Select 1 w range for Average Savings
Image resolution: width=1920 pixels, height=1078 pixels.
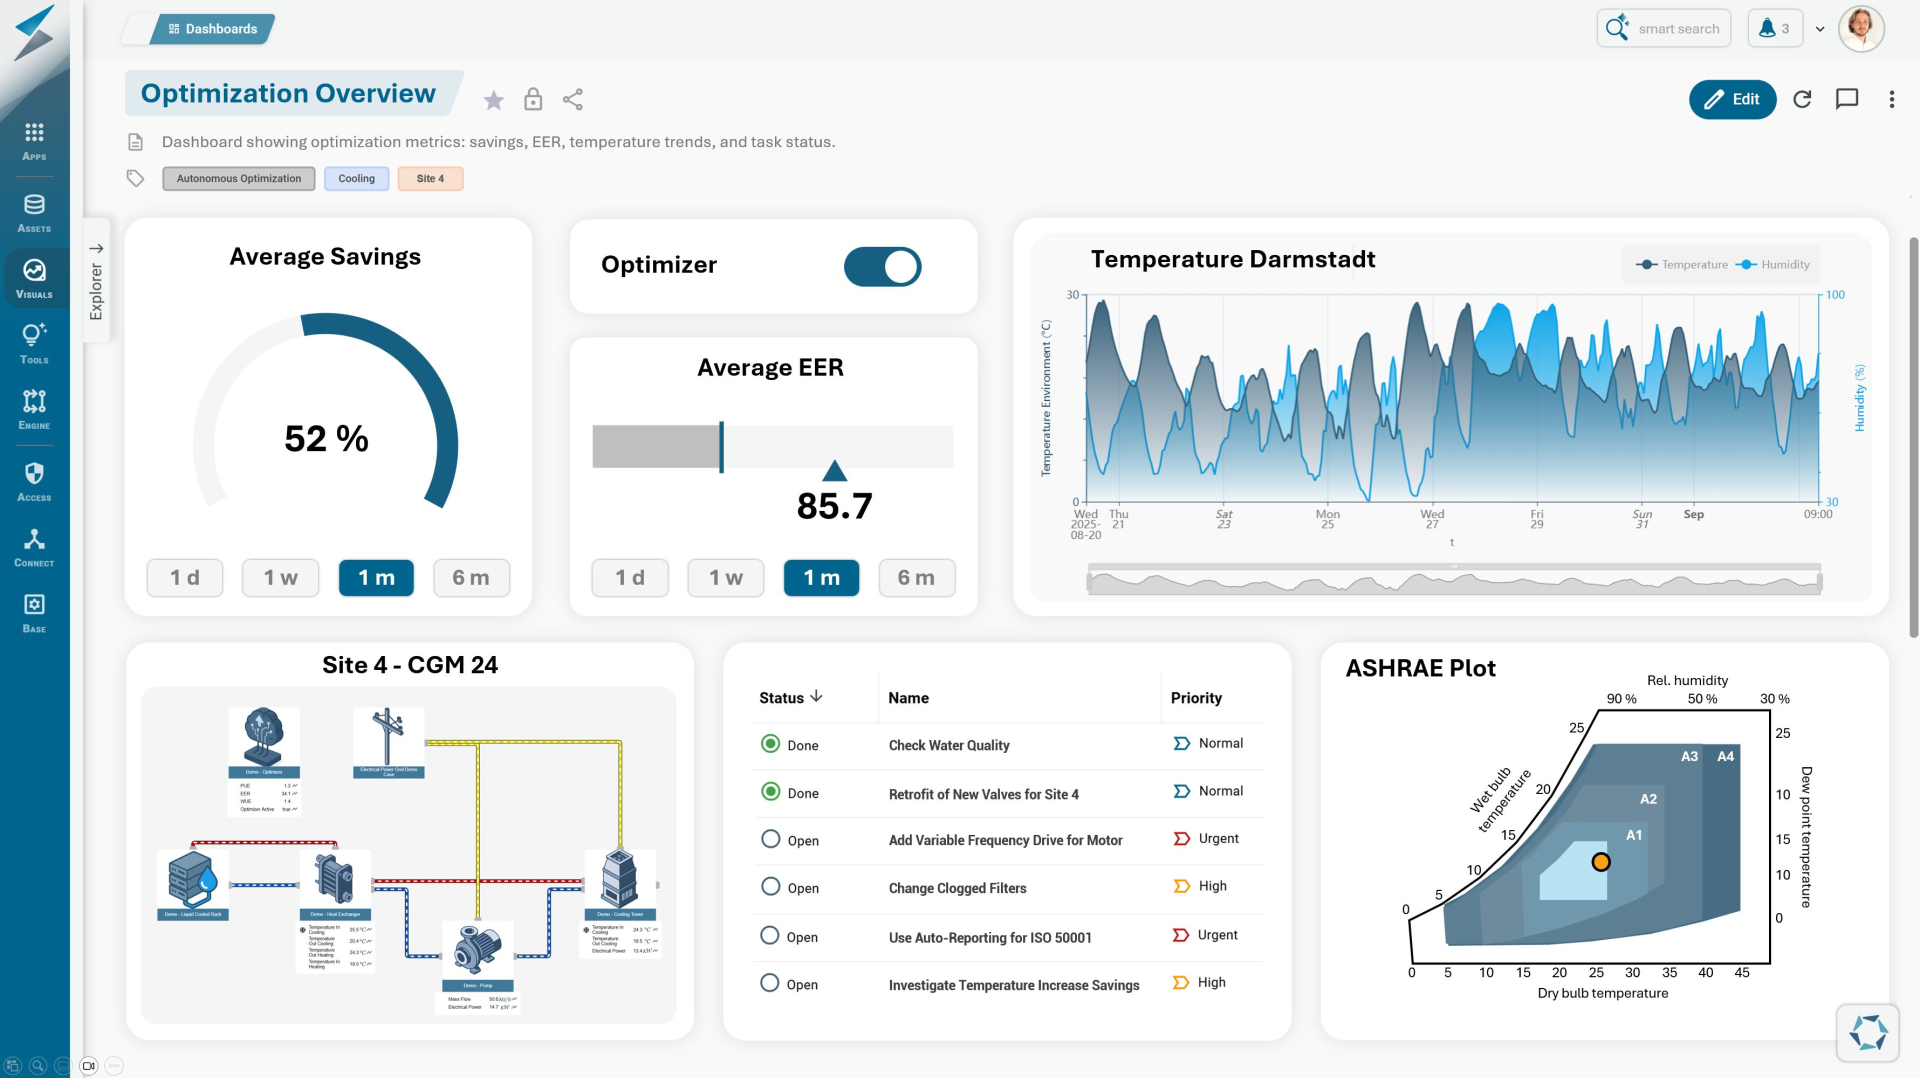(280, 578)
